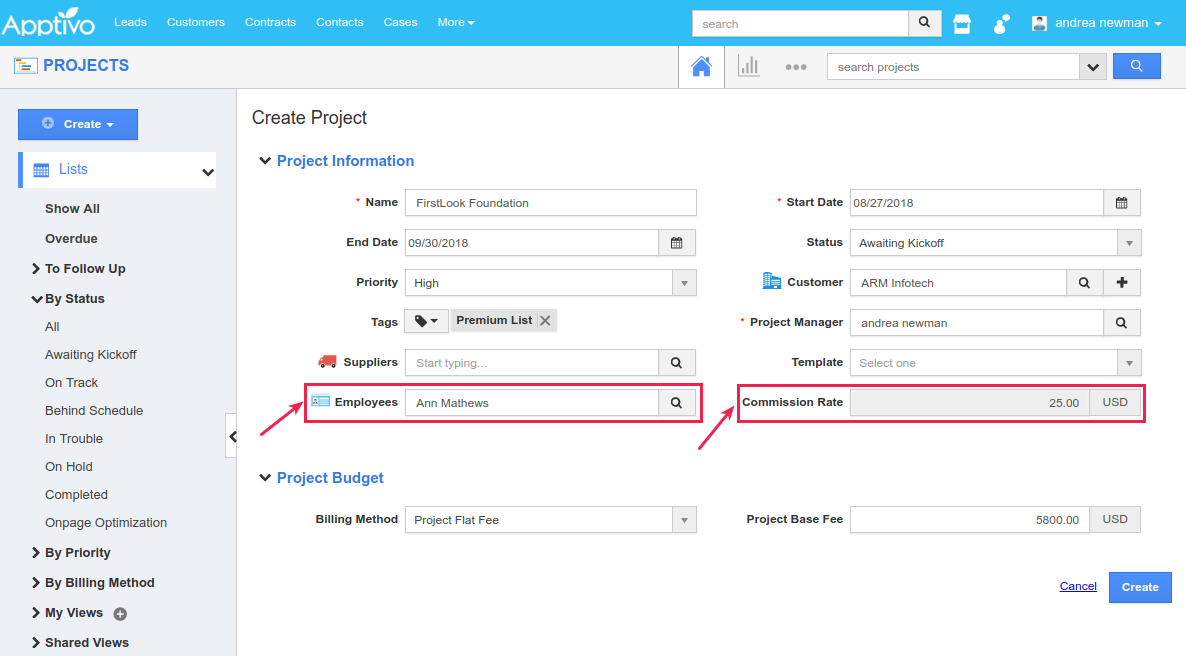1186x656 pixels.
Task: Click the Employees lookup magnifier icon
Action: (x=677, y=402)
